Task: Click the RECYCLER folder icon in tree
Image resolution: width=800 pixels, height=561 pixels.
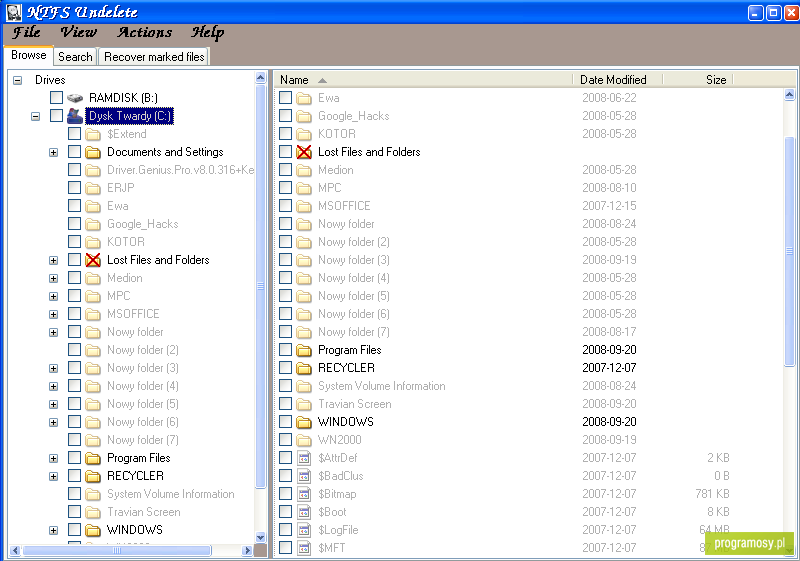Action: click(93, 476)
